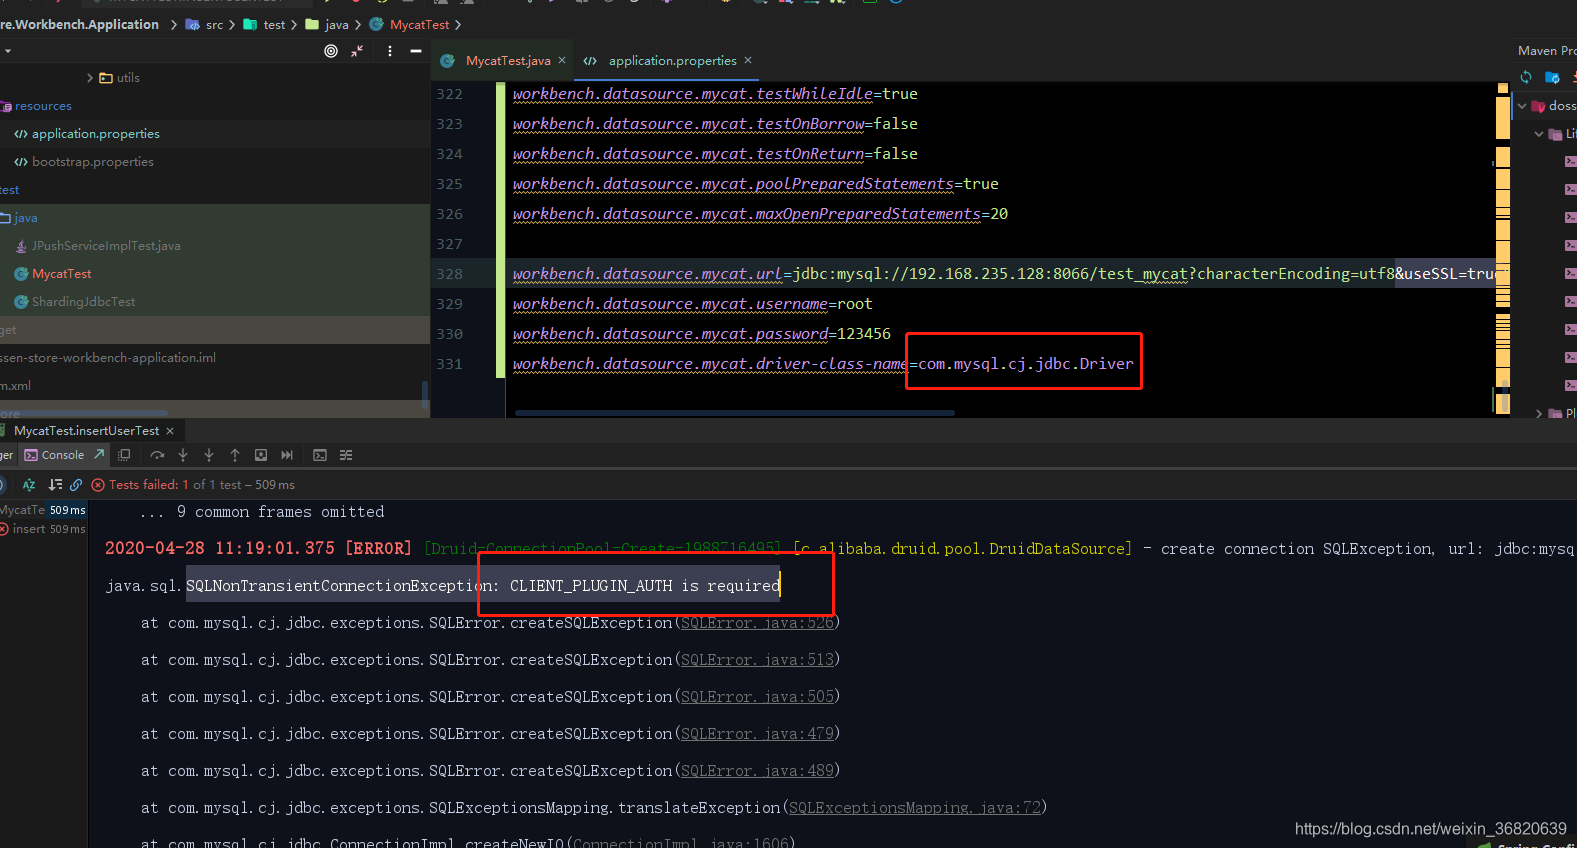The width and height of the screenshot is (1577, 848).
Task: Sort test results alphabetically
Action: [x=29, y=485]
